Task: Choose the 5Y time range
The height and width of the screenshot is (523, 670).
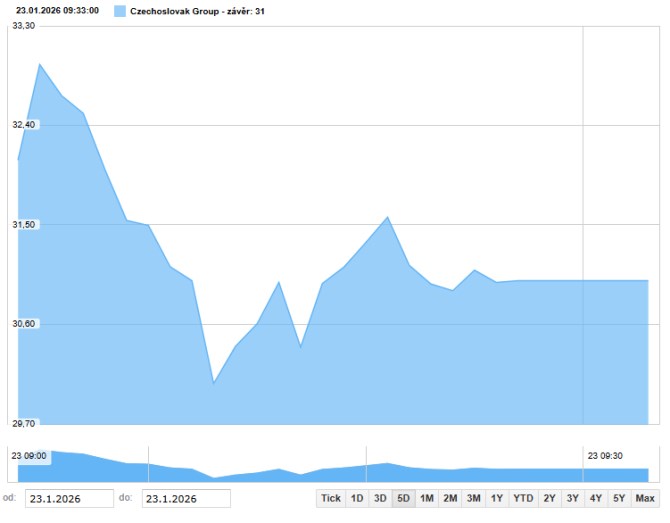Action: click(x=619, y=498)
